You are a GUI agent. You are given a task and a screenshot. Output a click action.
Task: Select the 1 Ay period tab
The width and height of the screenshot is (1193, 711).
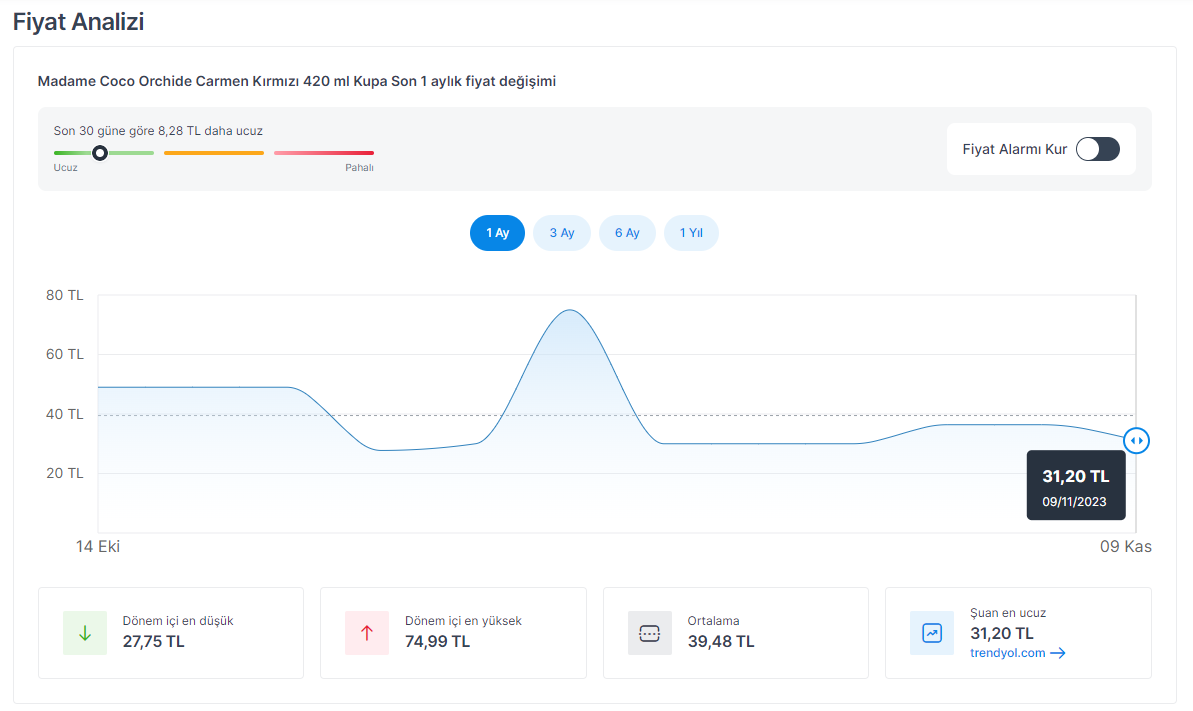(x=498, y=233)
